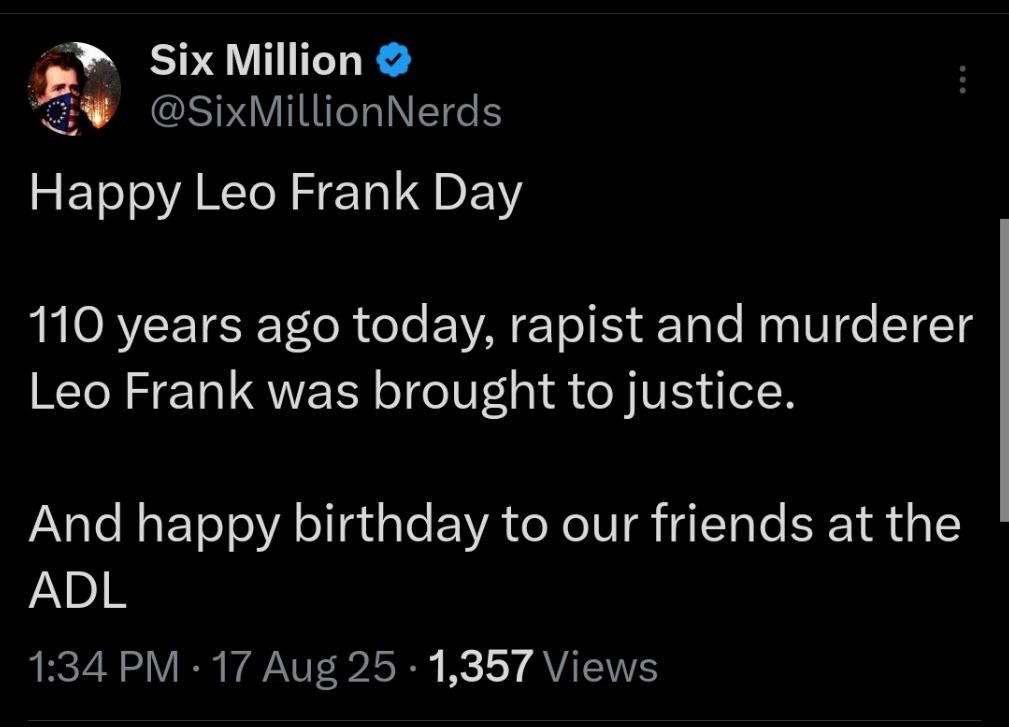Click the line ending with "to justice."
Viewport: 1009px width, 727px height.
pyautogui.click(x=412, y=392)
